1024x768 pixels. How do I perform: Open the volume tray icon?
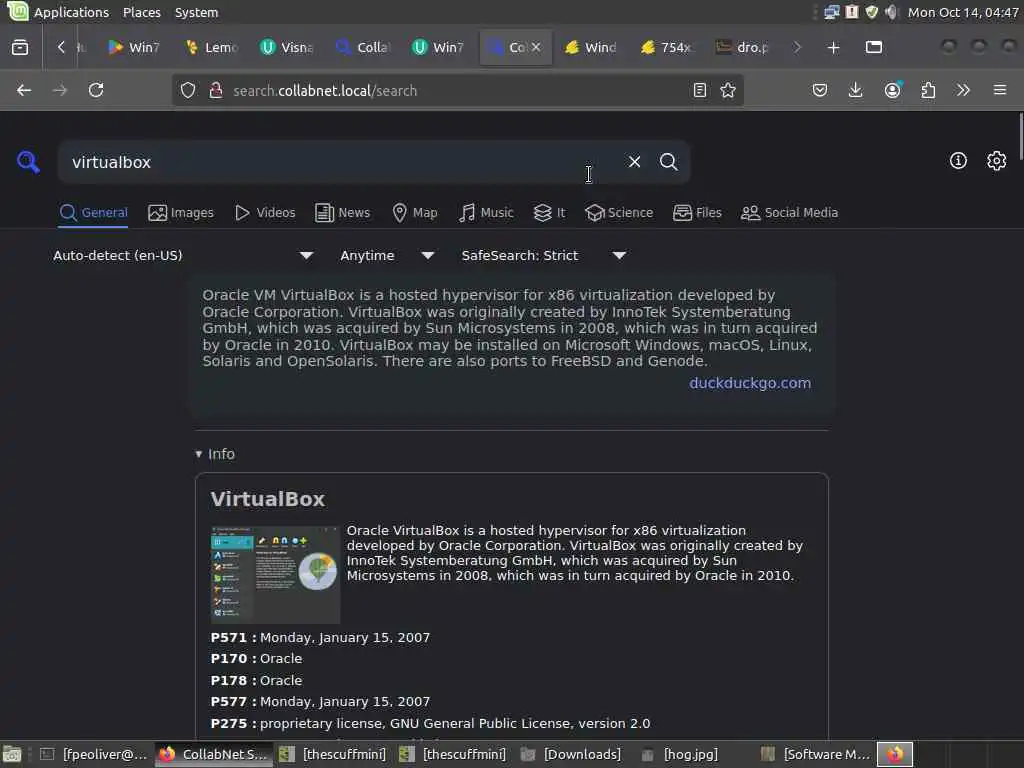point(891,12)
